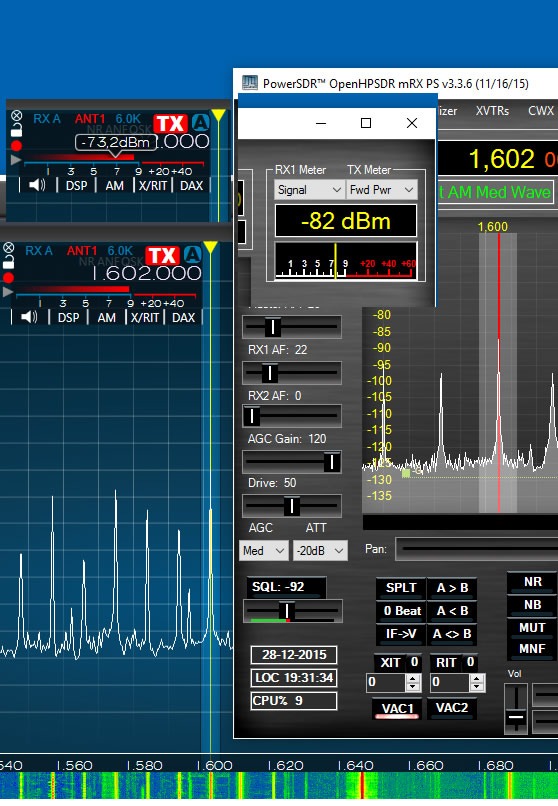Click the -82 dBm meter readout

[x=346, y=221]
